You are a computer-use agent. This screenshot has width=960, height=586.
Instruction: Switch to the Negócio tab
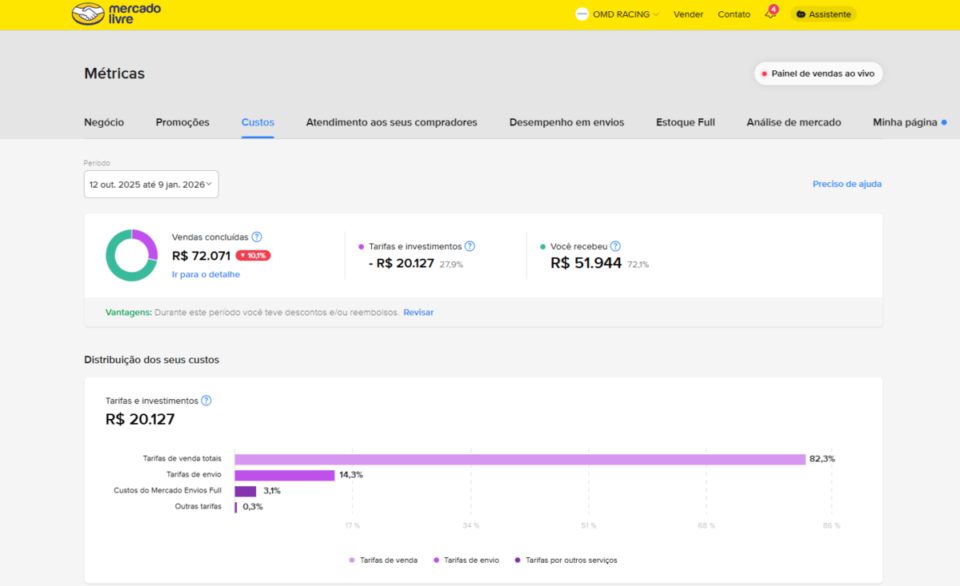click(x=104, y=122)
